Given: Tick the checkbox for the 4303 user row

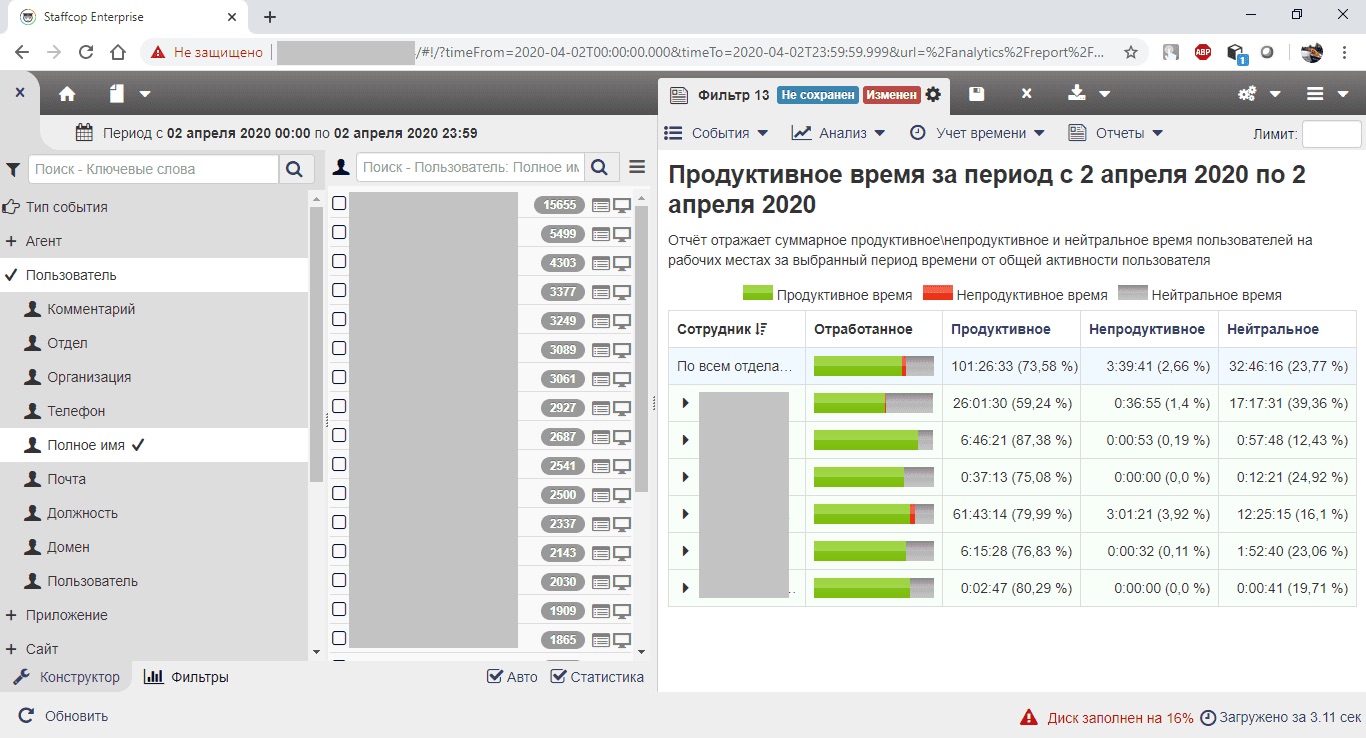Looking at the screenshot, I should 339,261.
